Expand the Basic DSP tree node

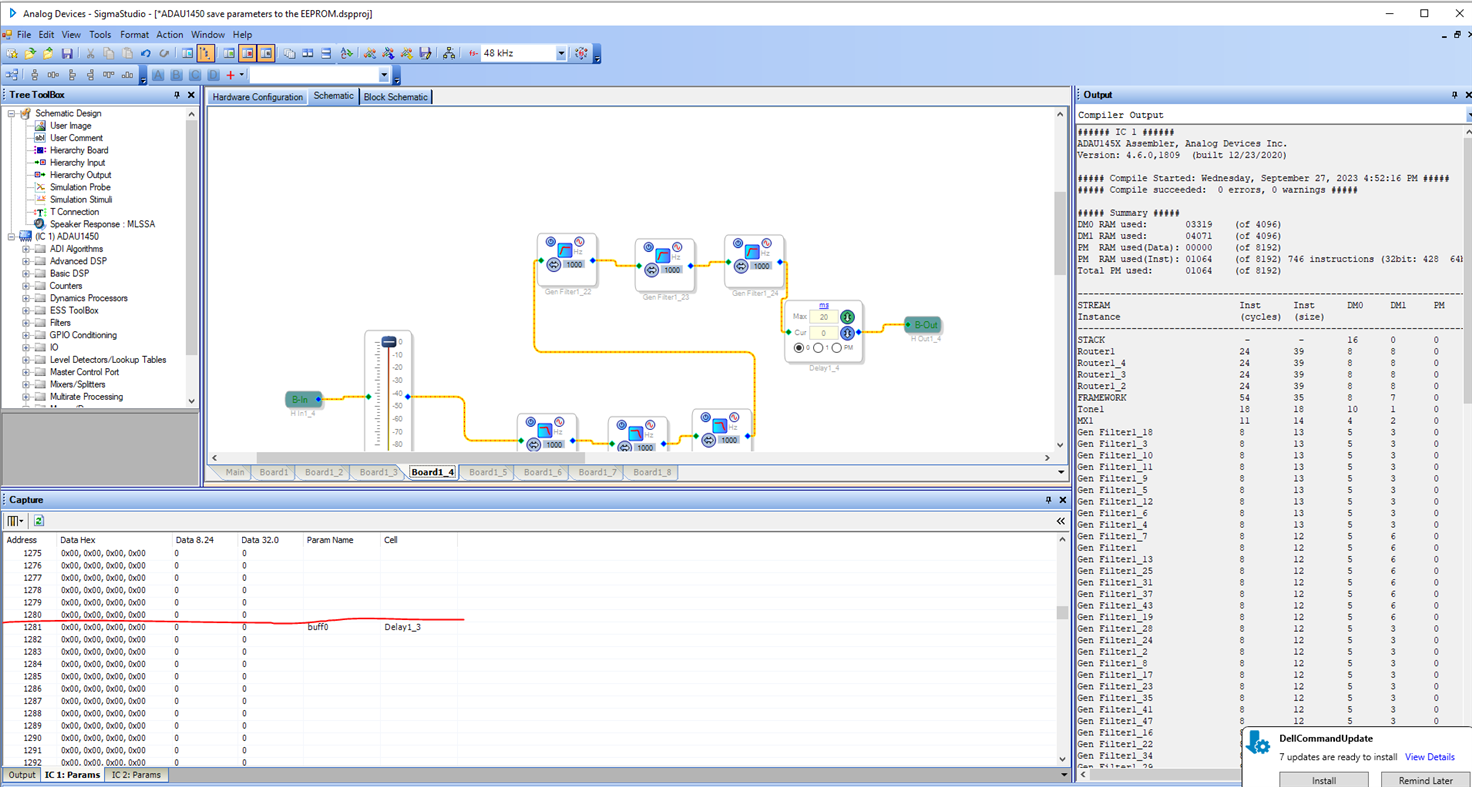(26, 273)
